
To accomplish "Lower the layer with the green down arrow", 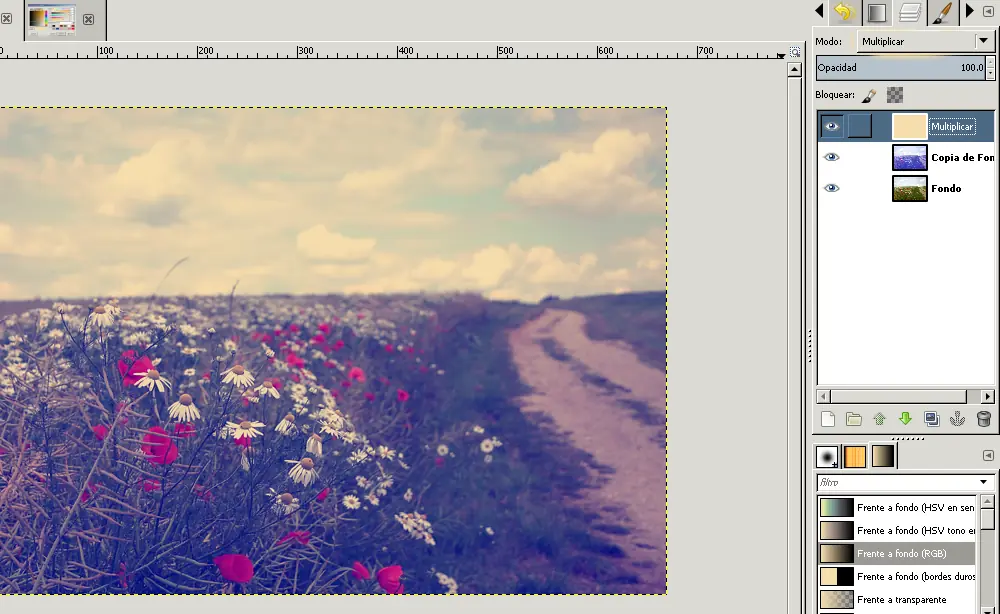I will click(905, 420).
